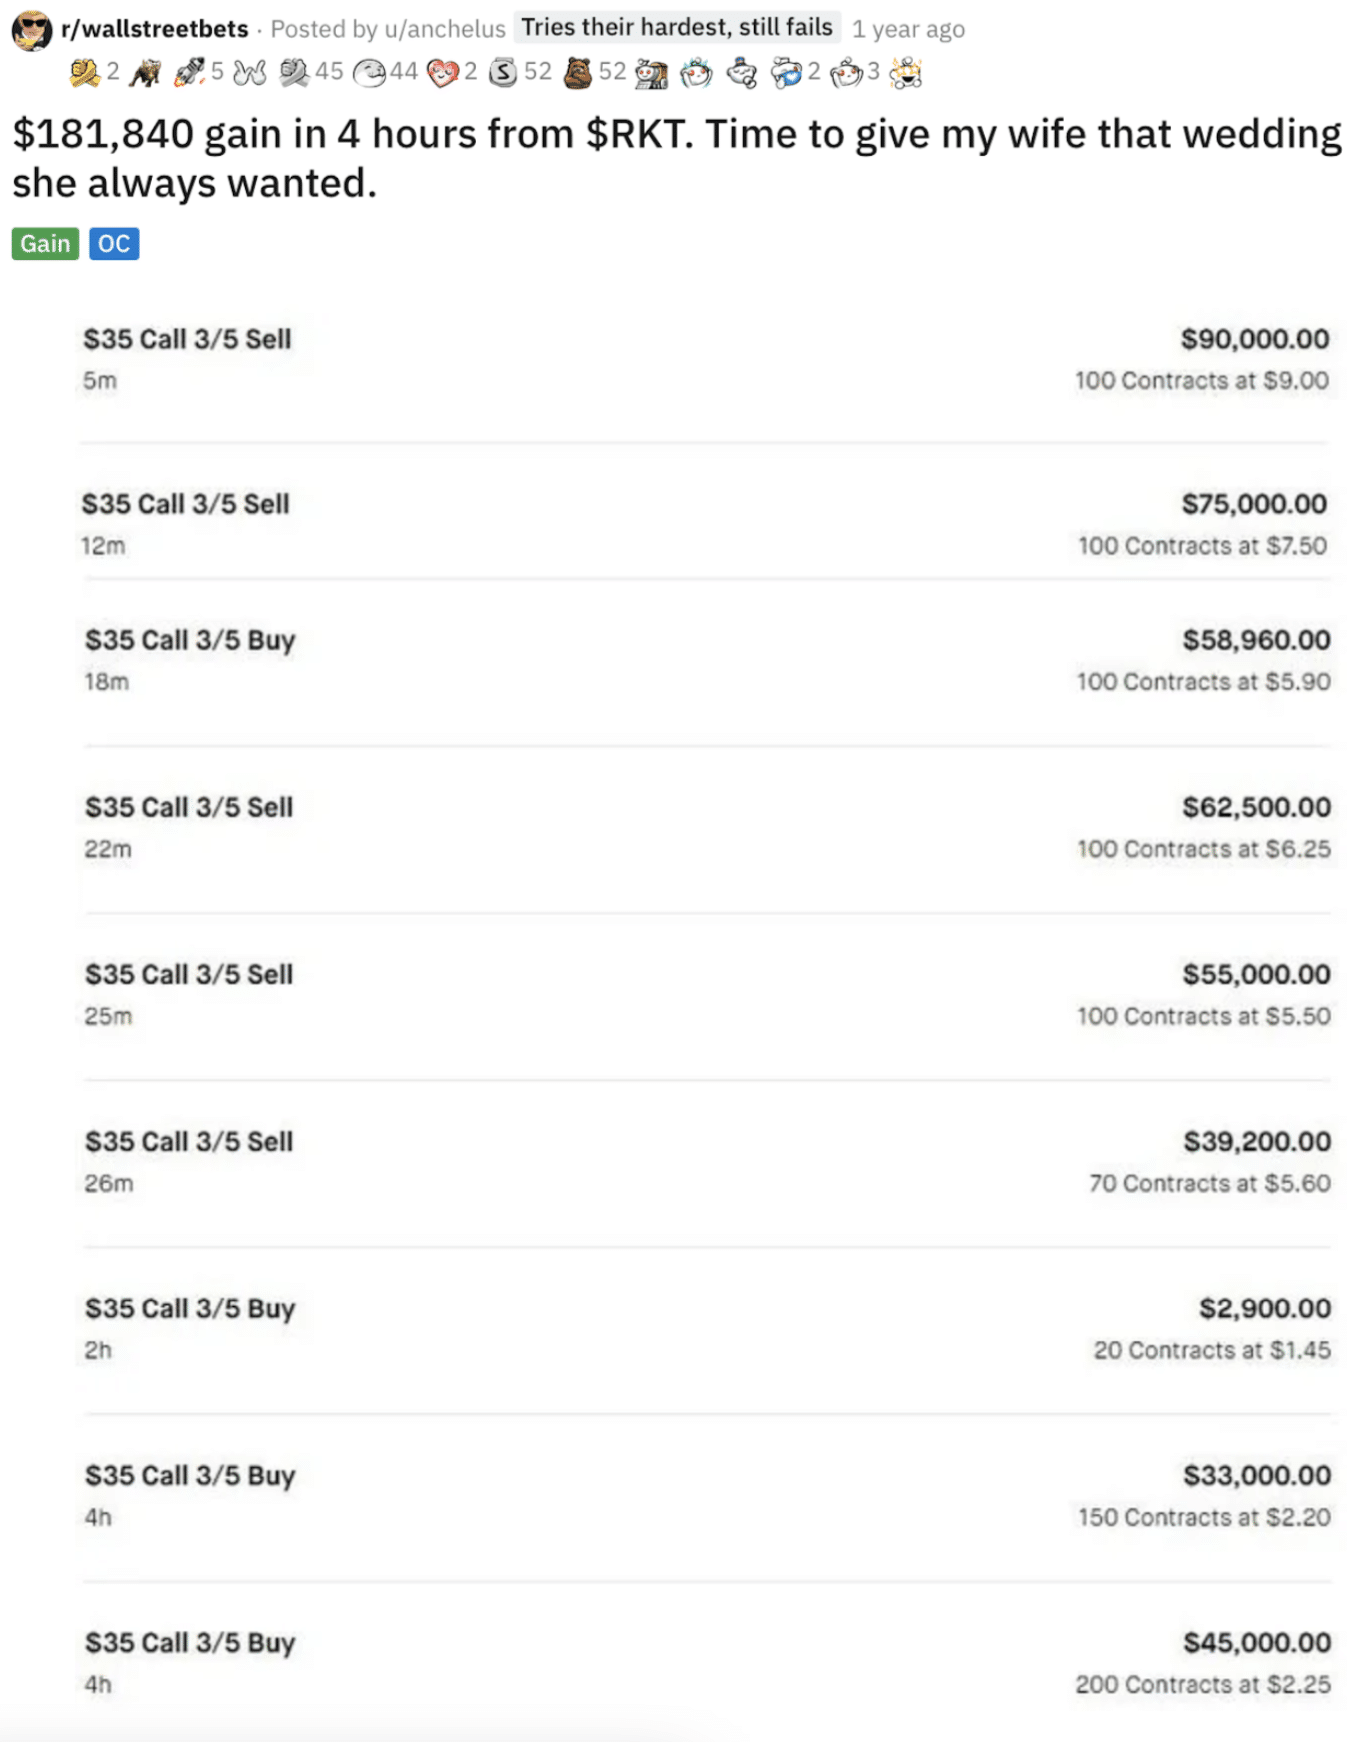The width and height of the screenshot is (1368, 1742).
Task: Select the $45,000.00 buy transaction row
Action: click(x=707, y=1663)
